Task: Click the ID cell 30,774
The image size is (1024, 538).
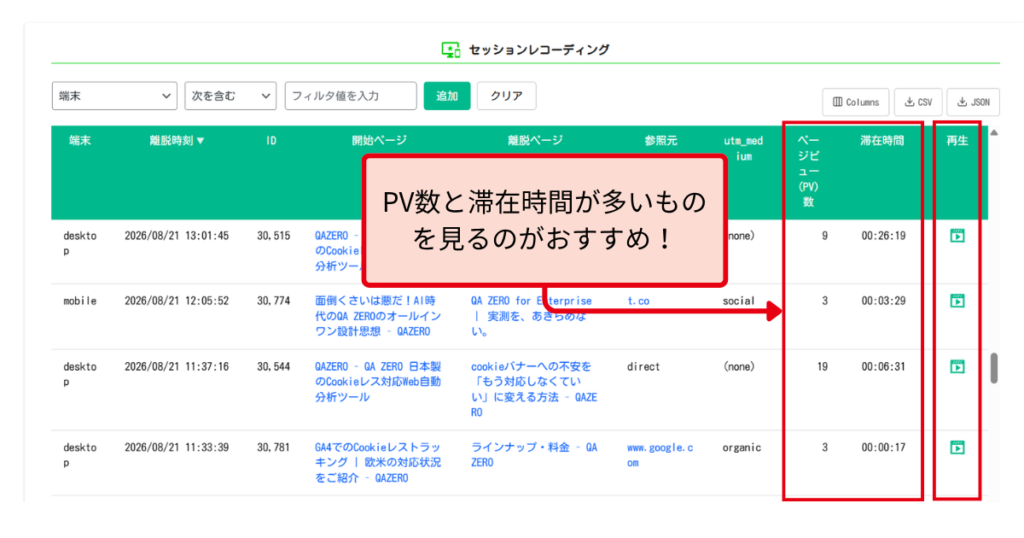Action: [x=273, y=301]
